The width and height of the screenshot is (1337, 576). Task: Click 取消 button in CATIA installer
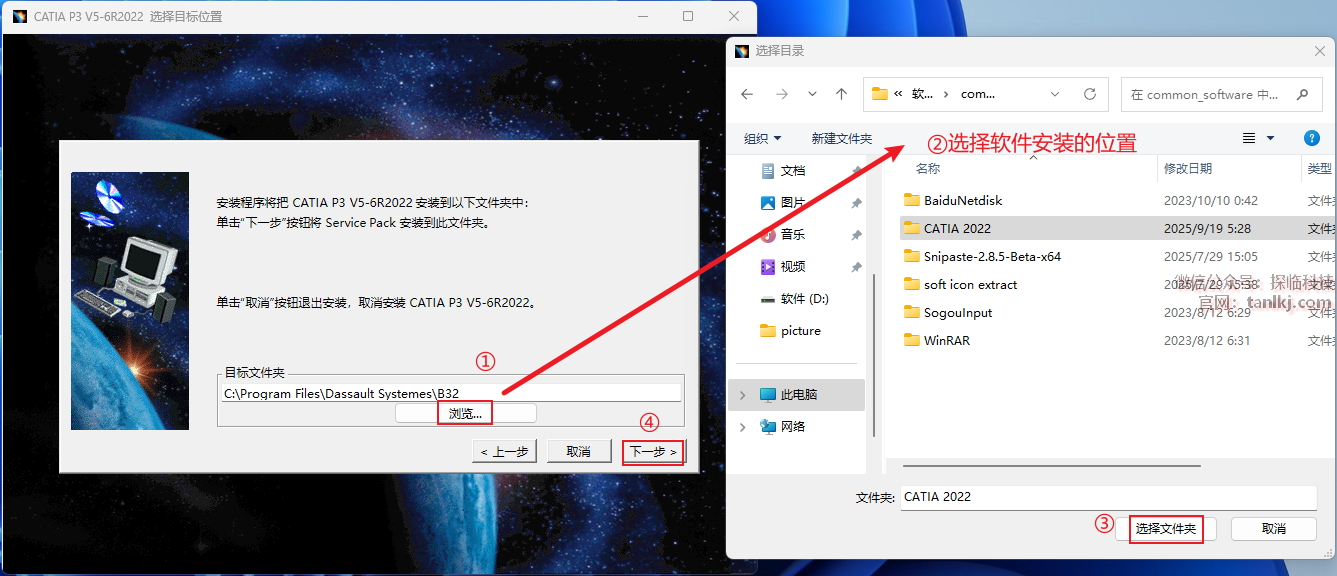pyautogui.click(x=578, y=452)
